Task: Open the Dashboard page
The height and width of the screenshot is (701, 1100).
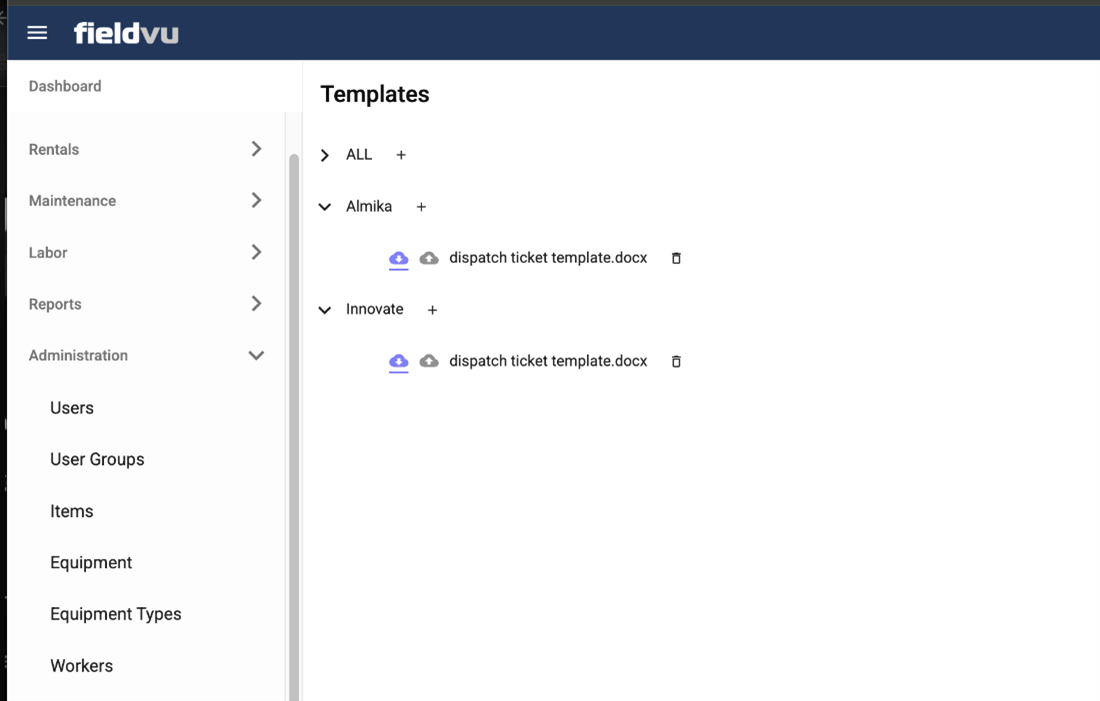Action: click(65, 86)
